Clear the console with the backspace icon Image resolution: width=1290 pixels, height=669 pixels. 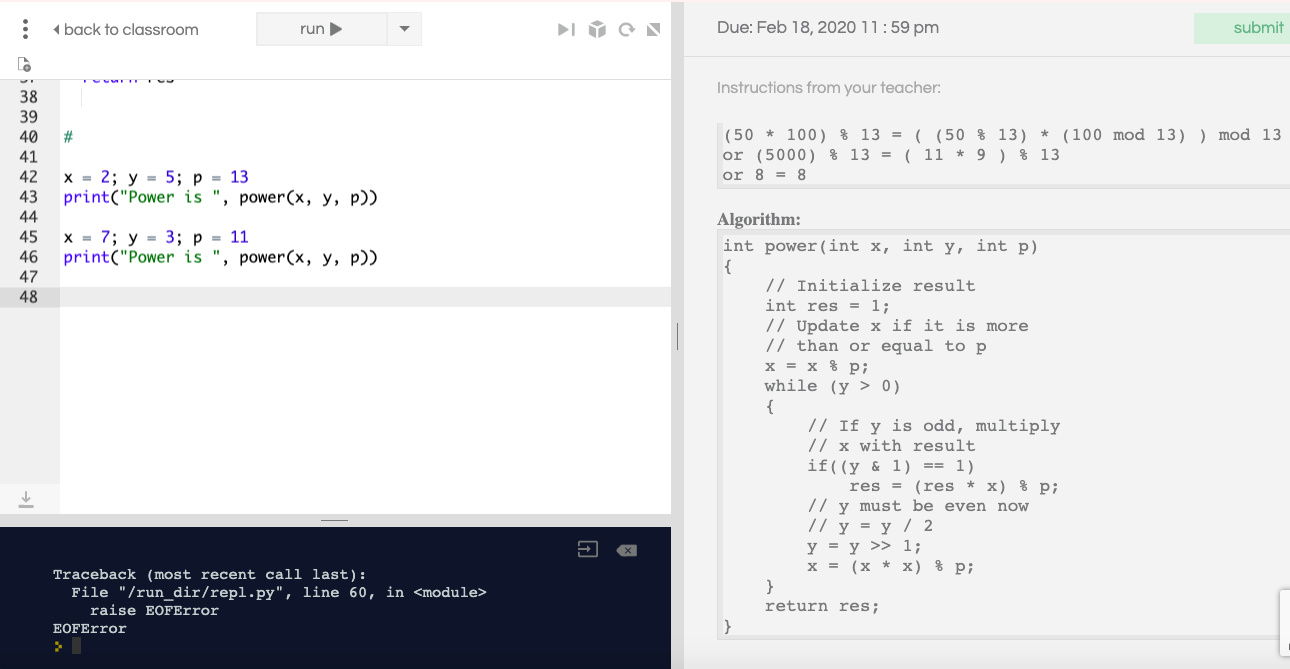click(626, 548)
